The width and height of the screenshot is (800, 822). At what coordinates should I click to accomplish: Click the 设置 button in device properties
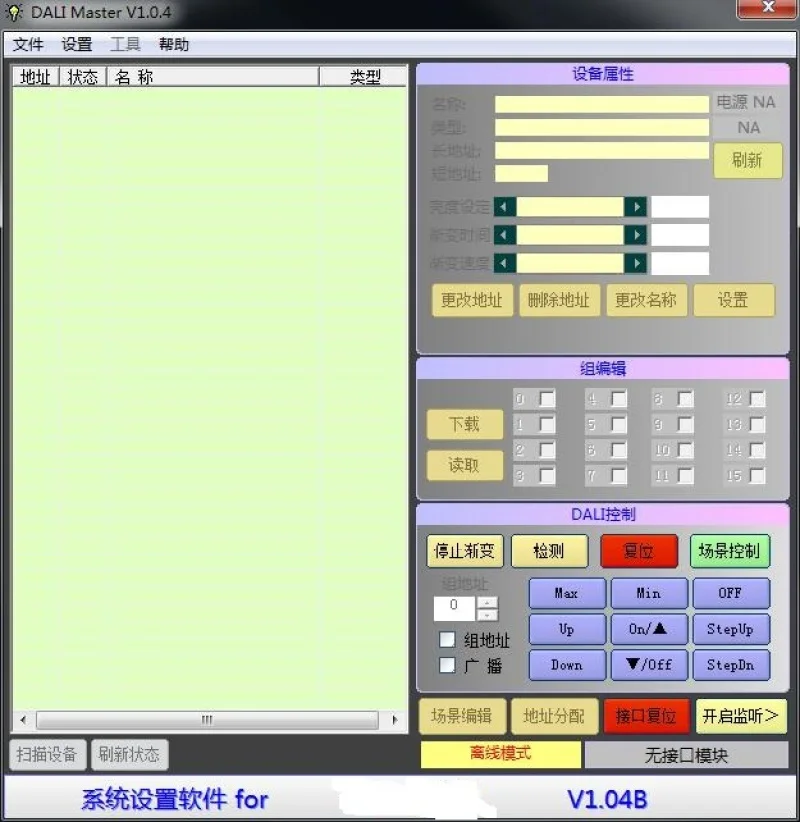click(x=734, y=300)
